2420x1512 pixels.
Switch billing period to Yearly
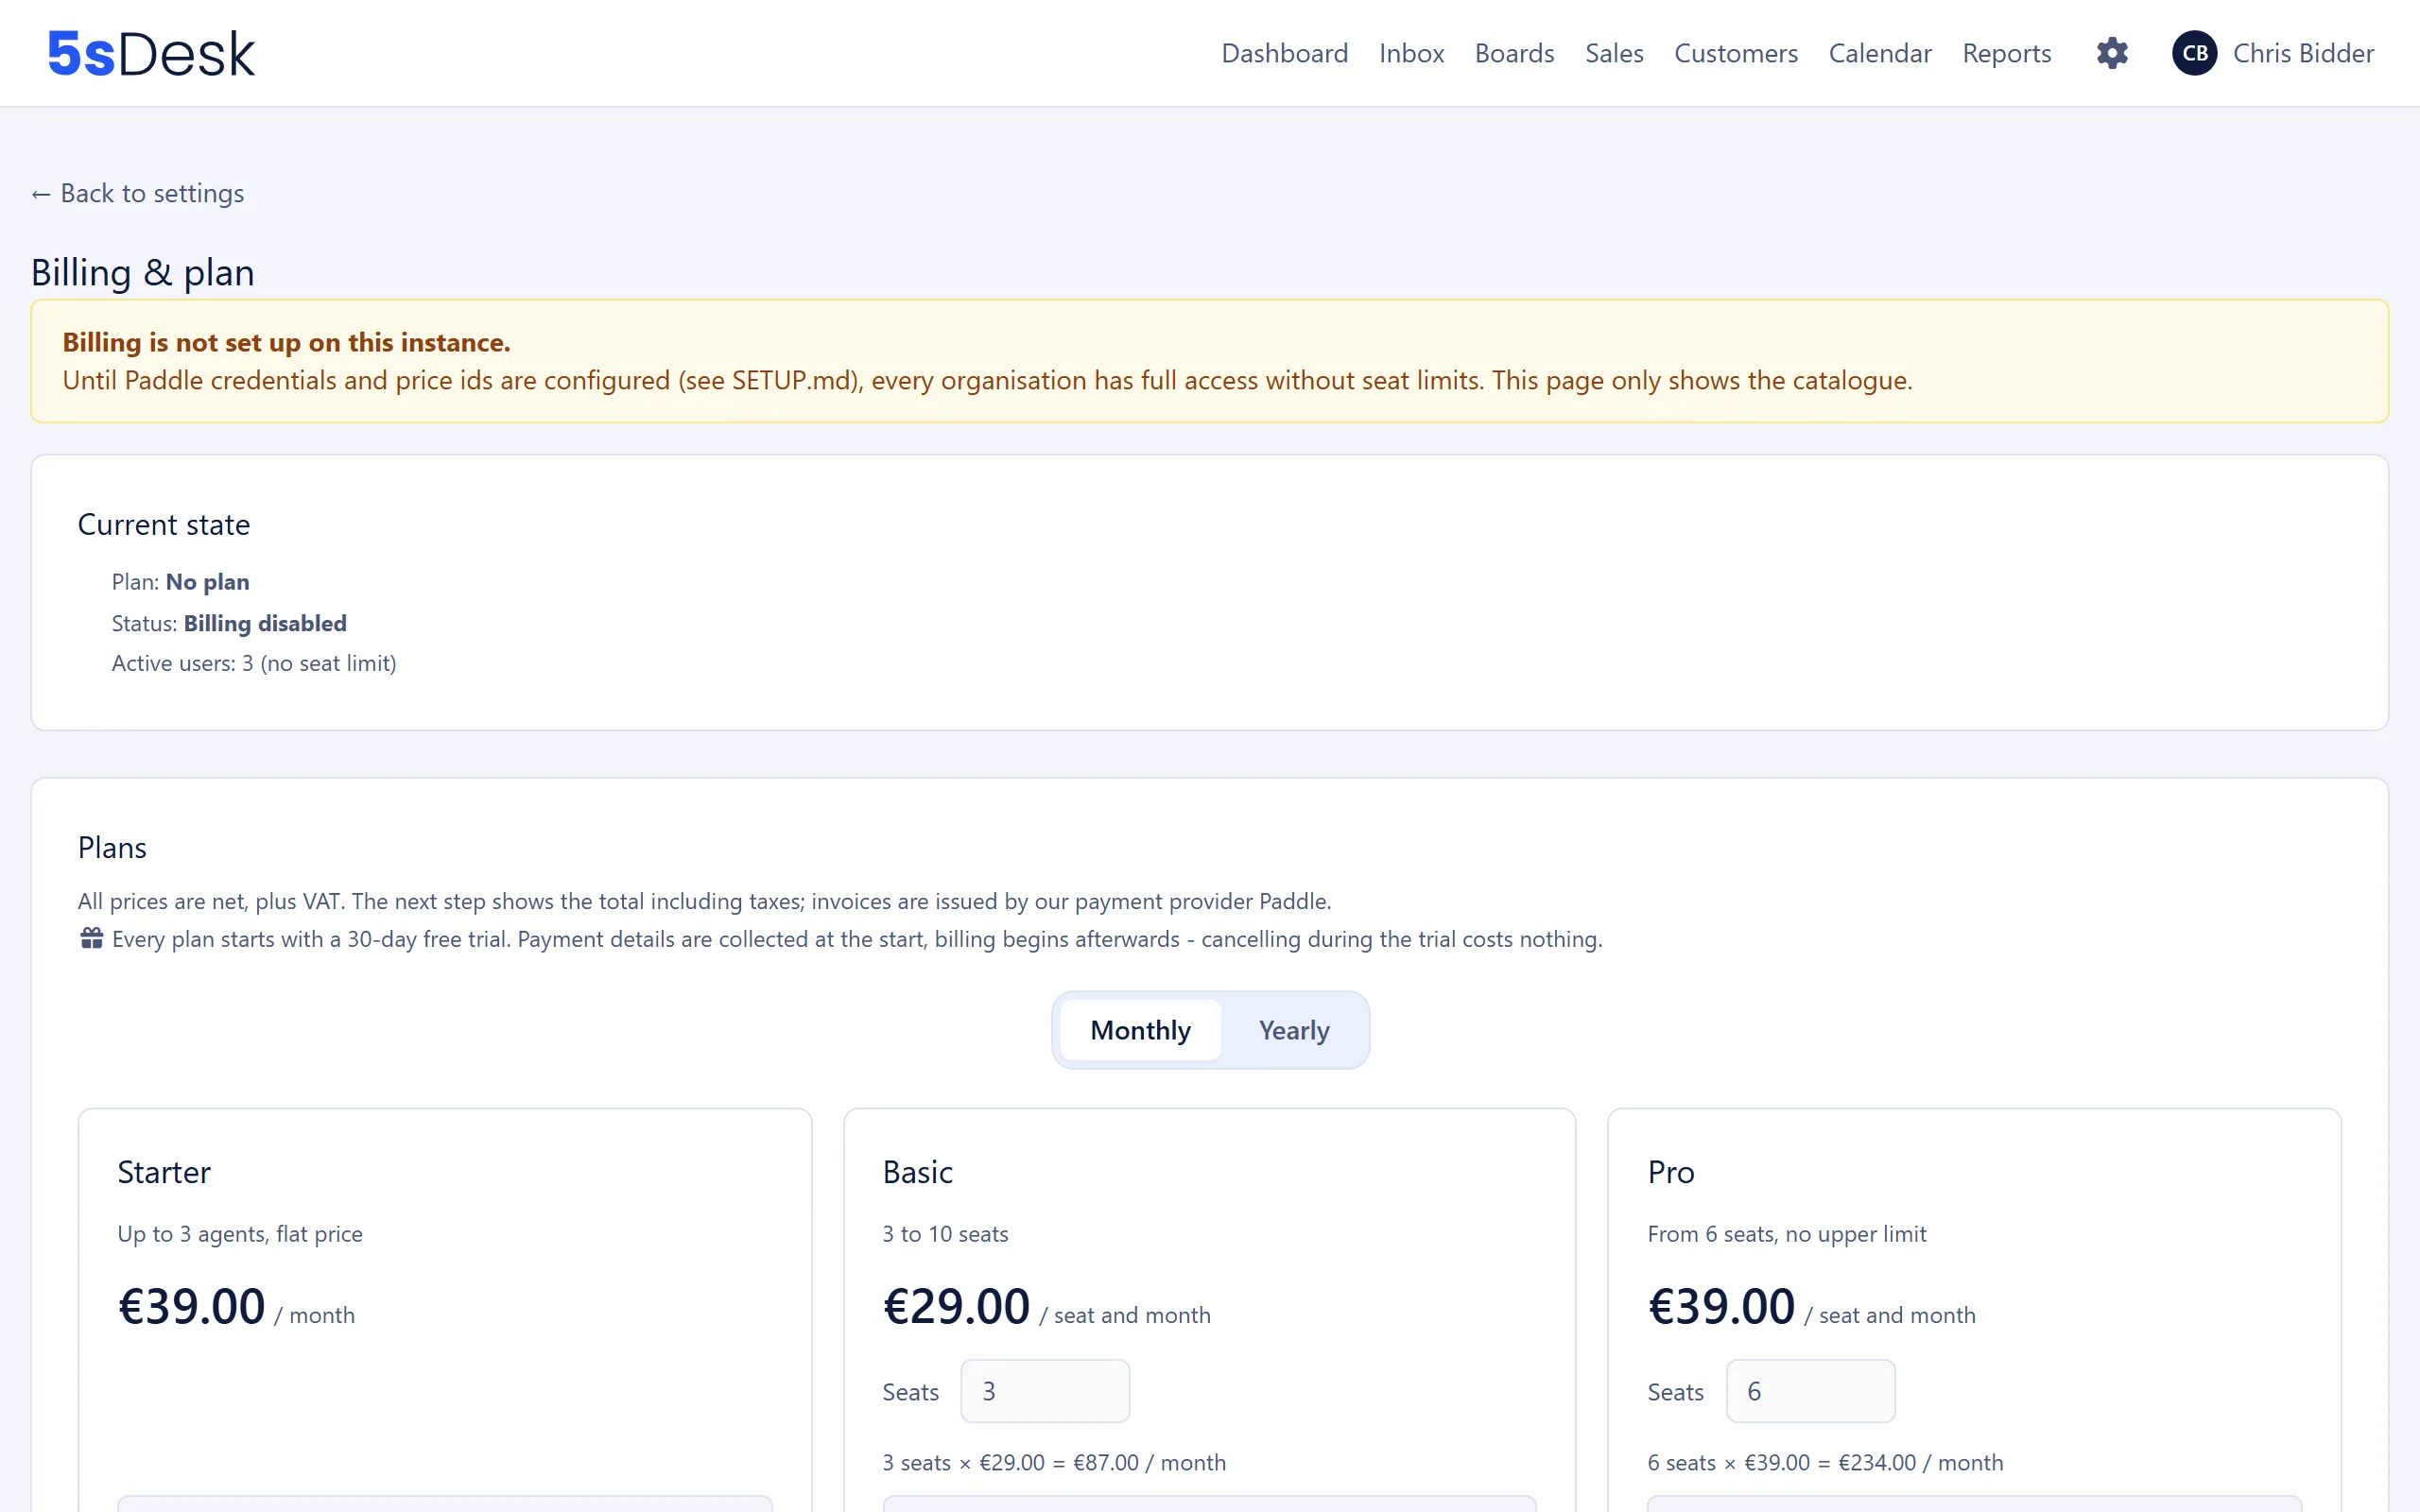tap(1294, 1030)
